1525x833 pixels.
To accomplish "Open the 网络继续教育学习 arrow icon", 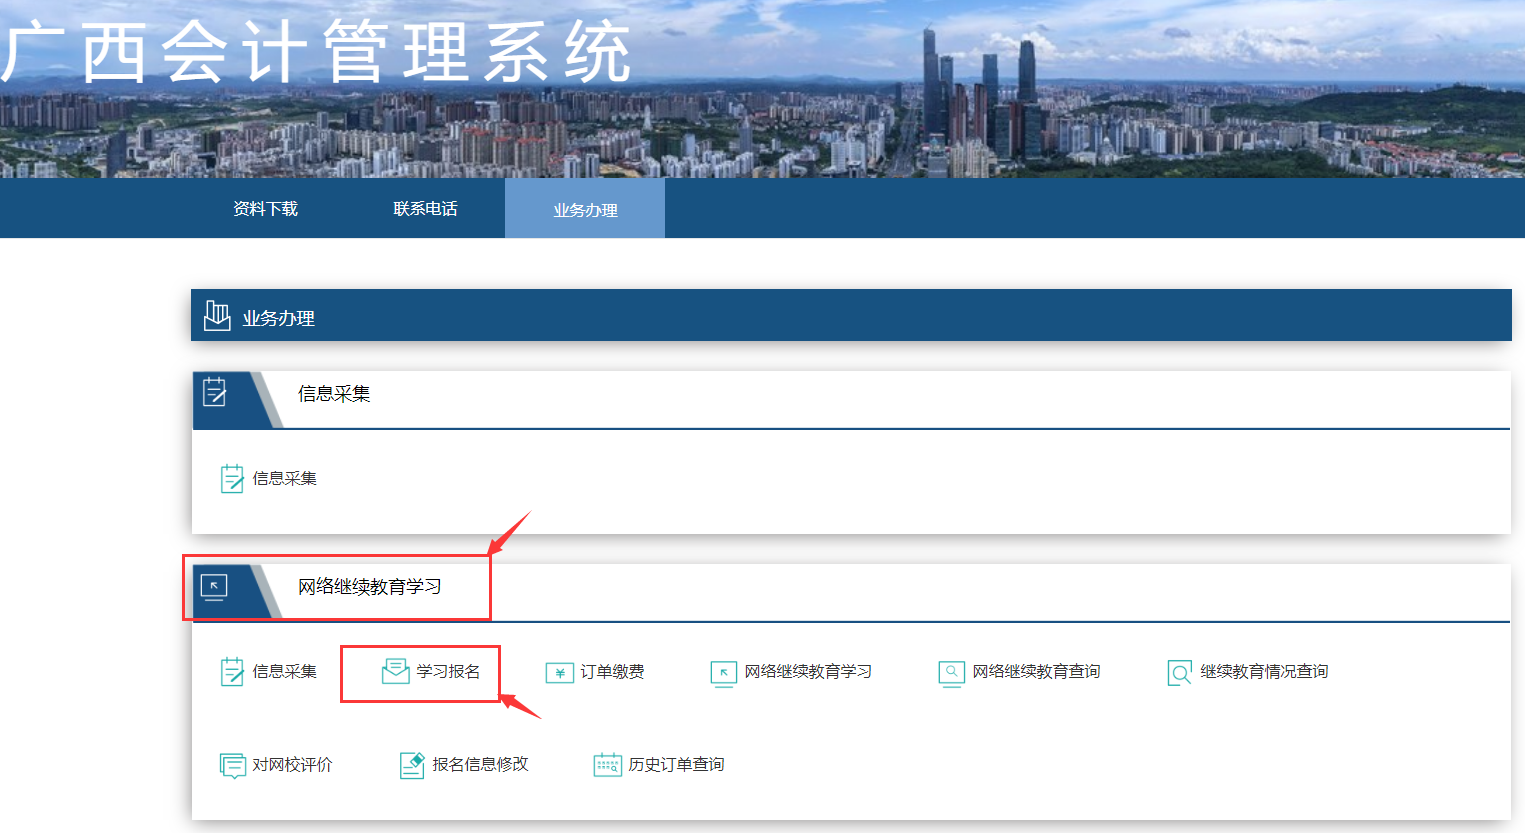I will coord(724,672).
